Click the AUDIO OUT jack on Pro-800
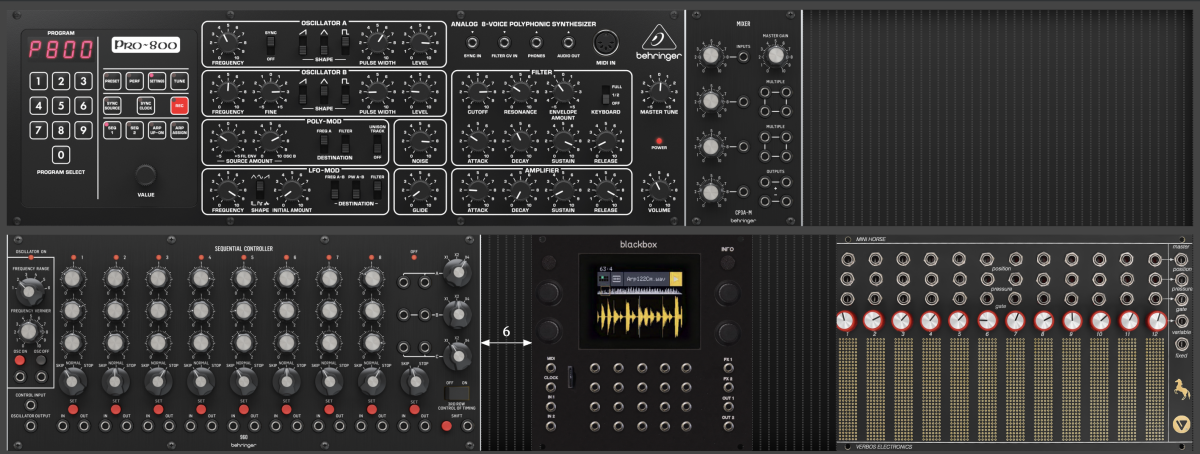The width and height of the screenshot is (1200, 454). point(569,42)
